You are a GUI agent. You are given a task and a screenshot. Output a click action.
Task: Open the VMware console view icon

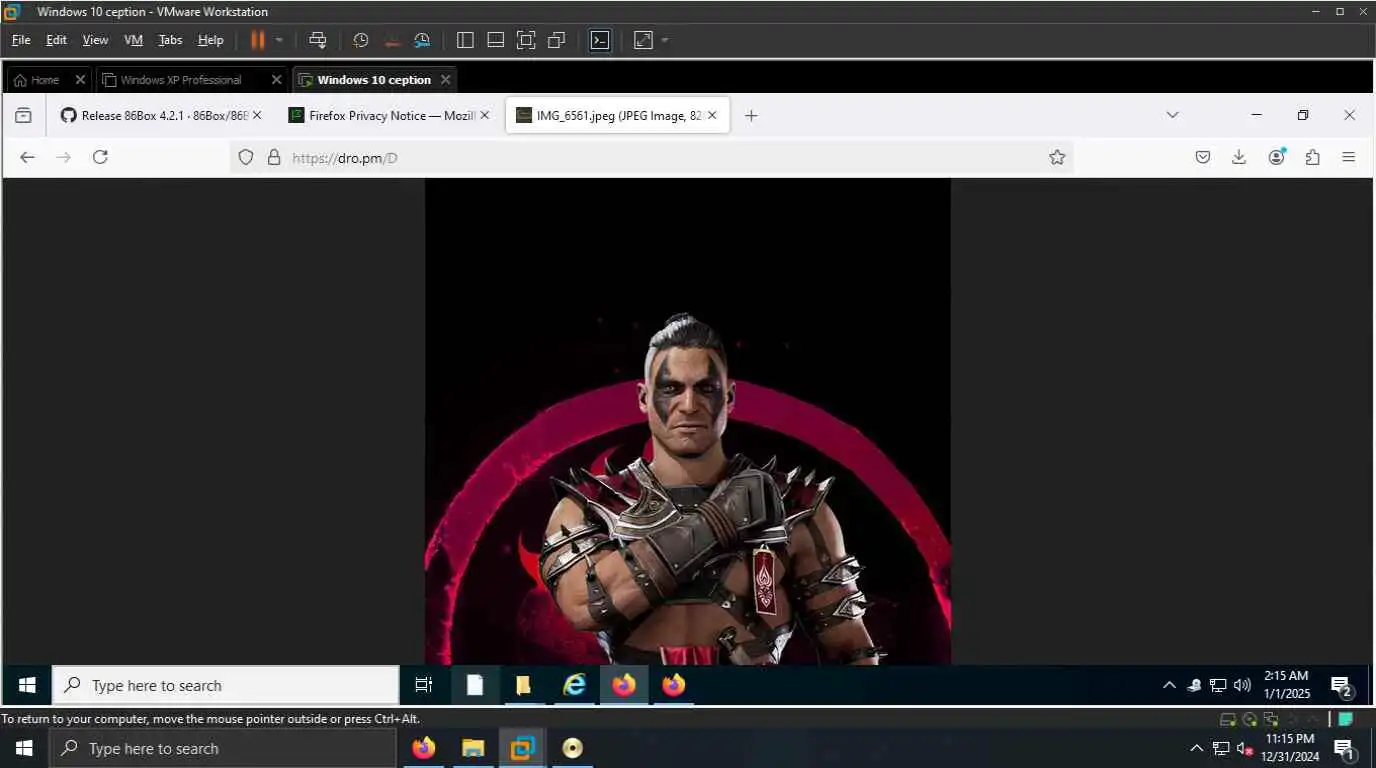point(600,40)
